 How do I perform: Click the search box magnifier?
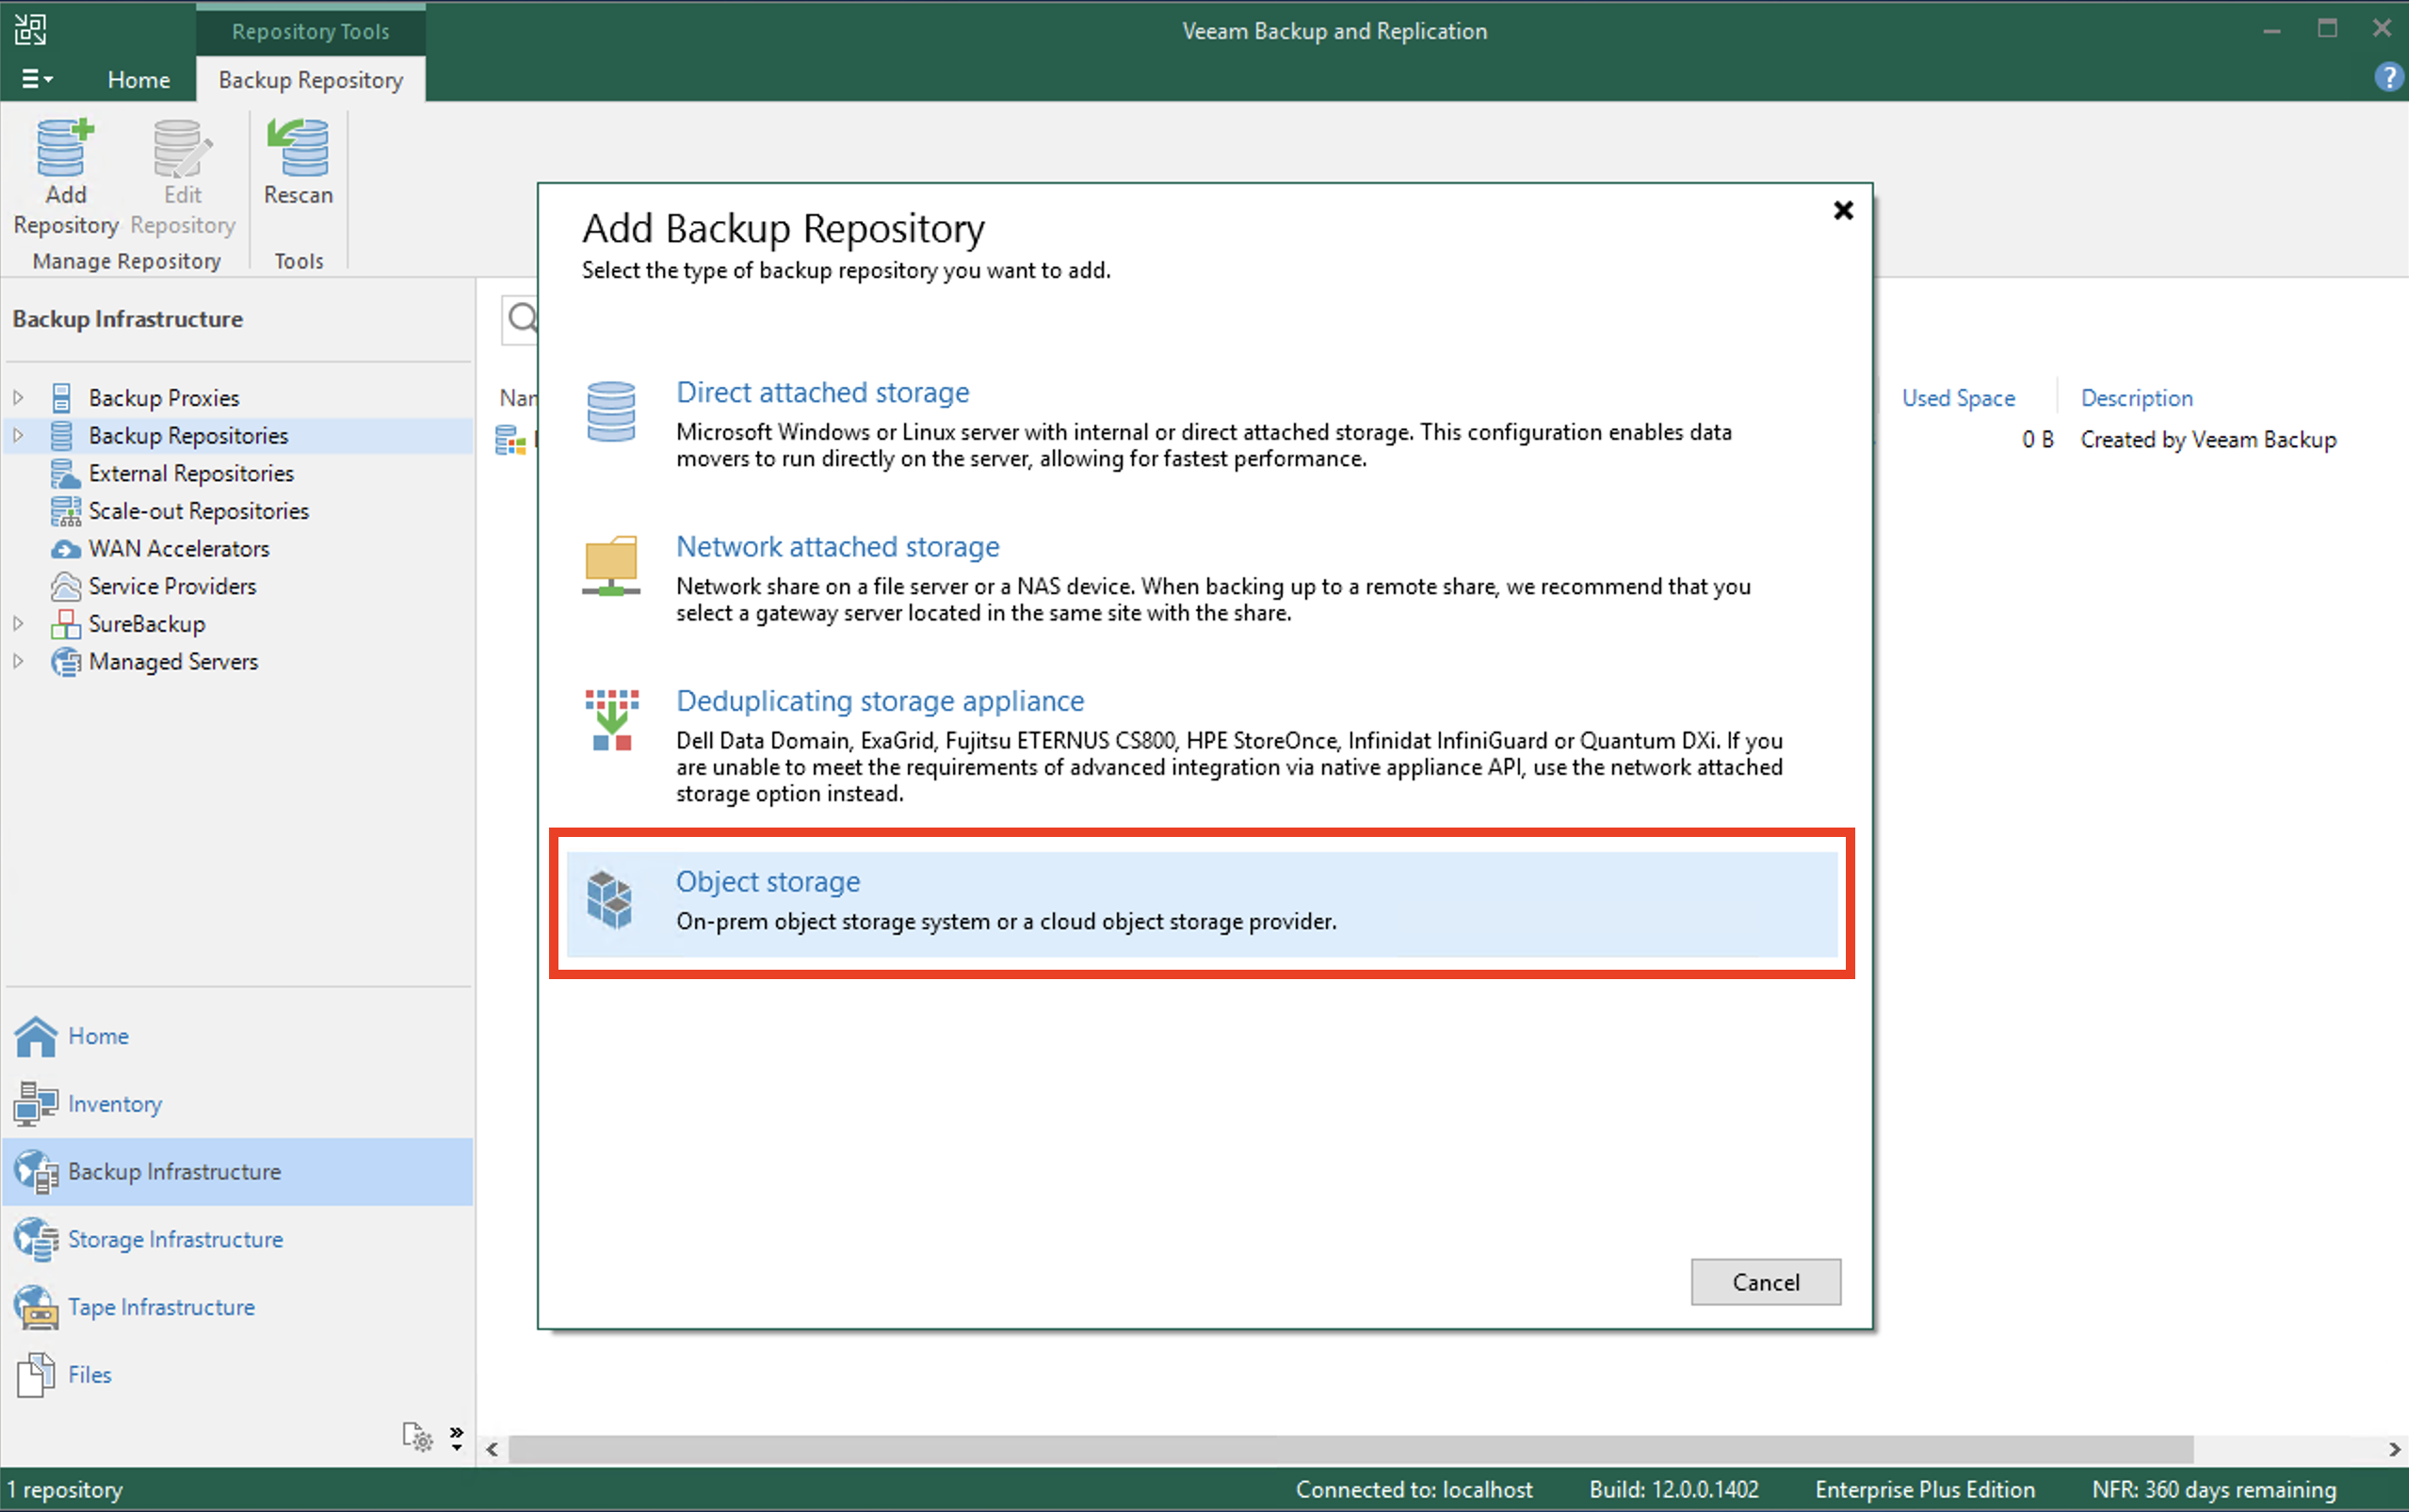(x=522, y=318)
